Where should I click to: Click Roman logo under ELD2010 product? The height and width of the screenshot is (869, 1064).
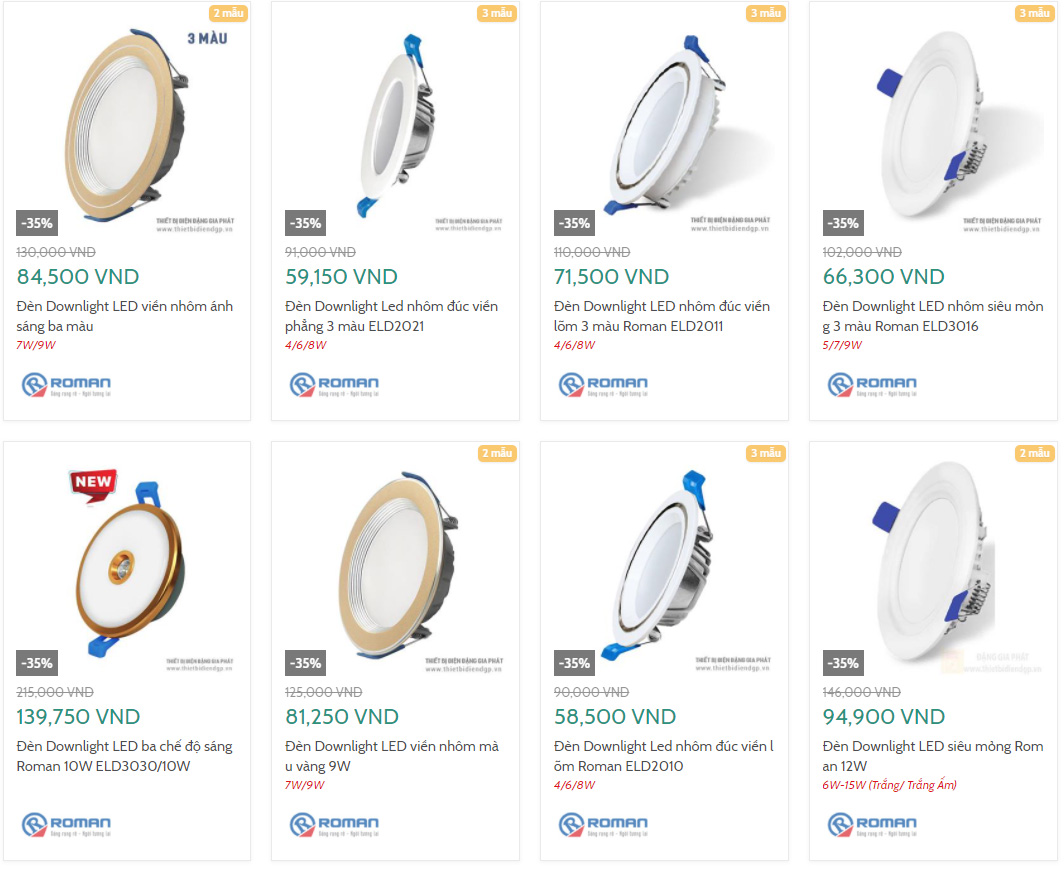[603, 825]
